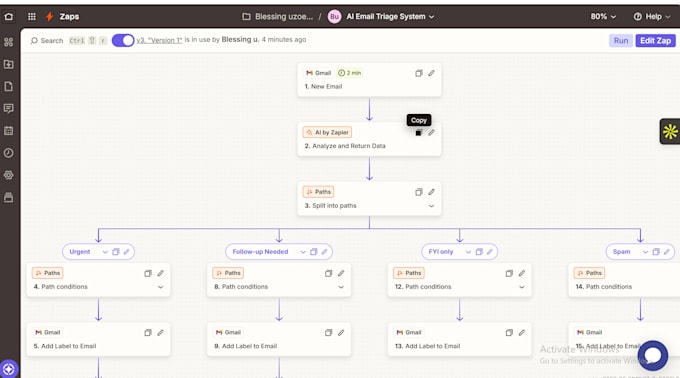The width and height of the screenshot is (680, 378).
Task: Open the versions stack sidebar icon
Action: [9, 197]
